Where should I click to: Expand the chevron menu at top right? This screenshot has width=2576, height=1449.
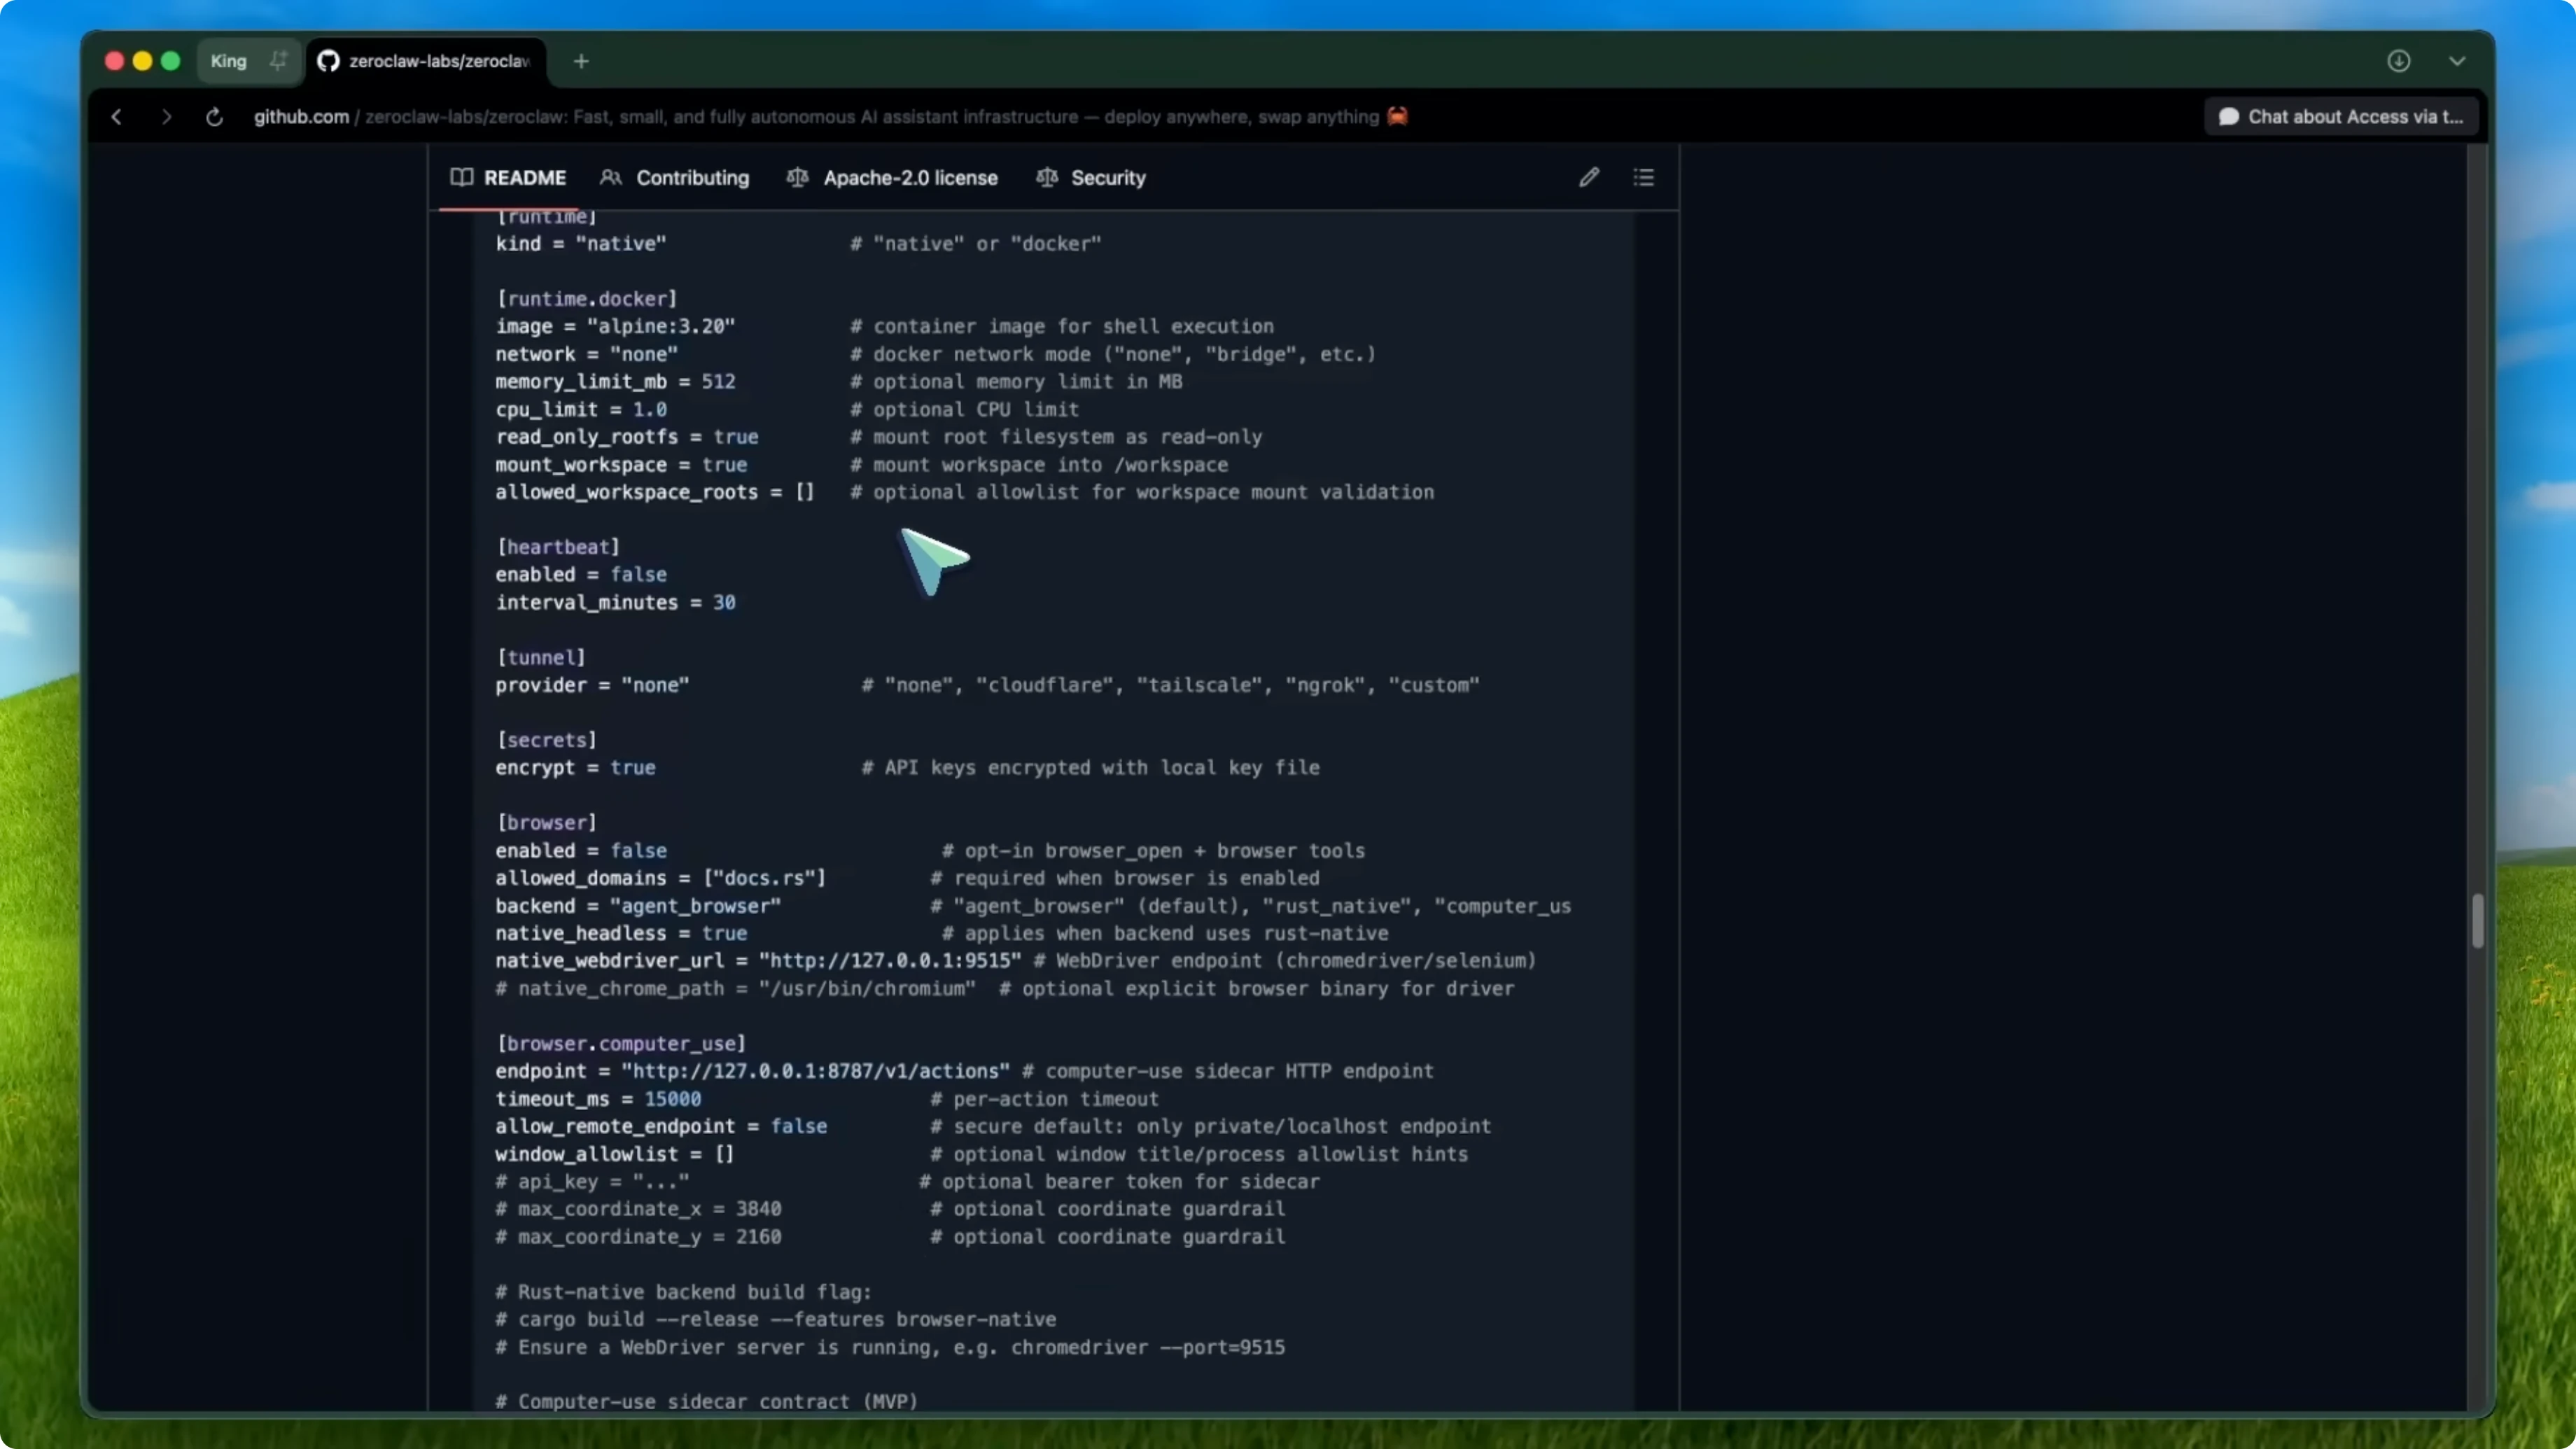coord(2456,61)
